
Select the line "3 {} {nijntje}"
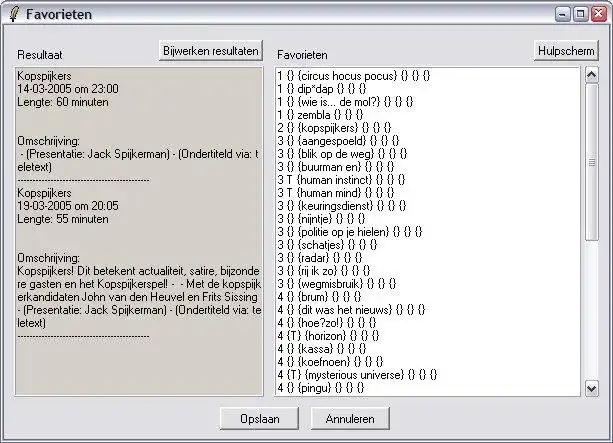click(x=321, y=219)
